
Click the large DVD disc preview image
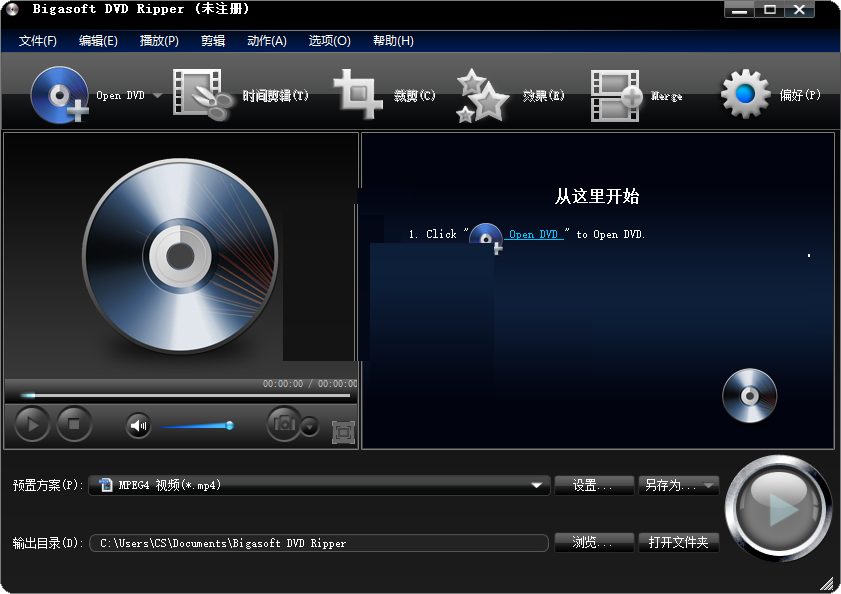coord(180,256)
